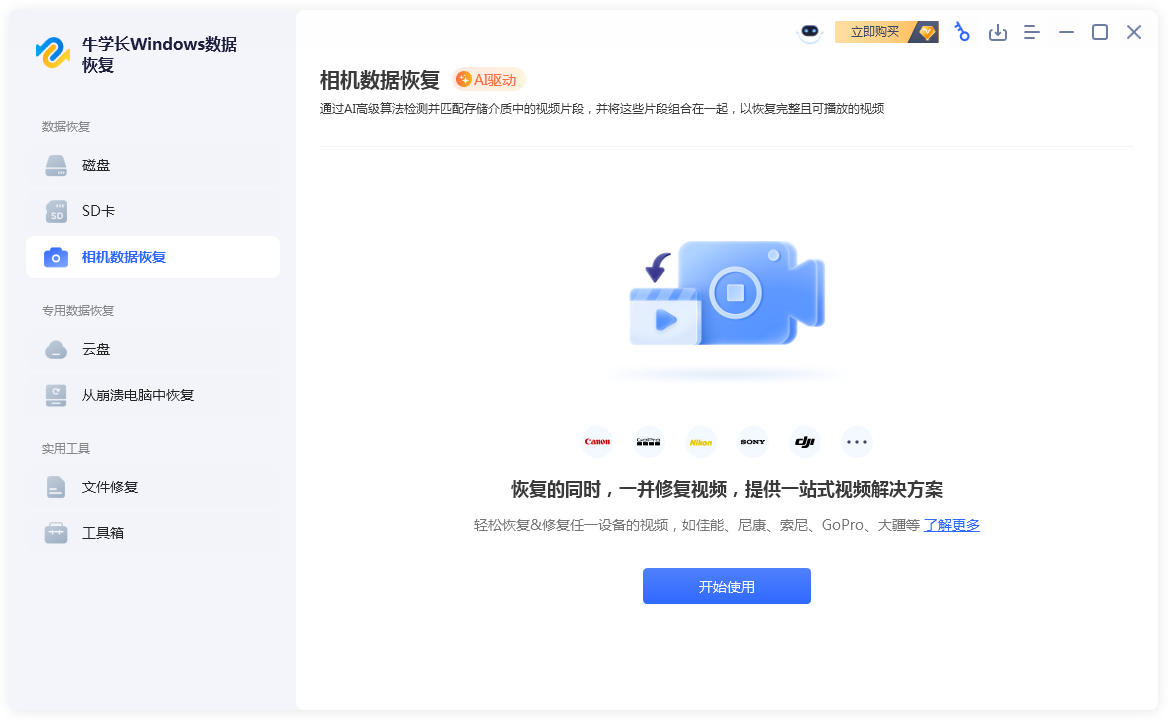1169x721 pixels.
Task: Expand more brands via three-dots icon
Action: click(x=856, y=442)
